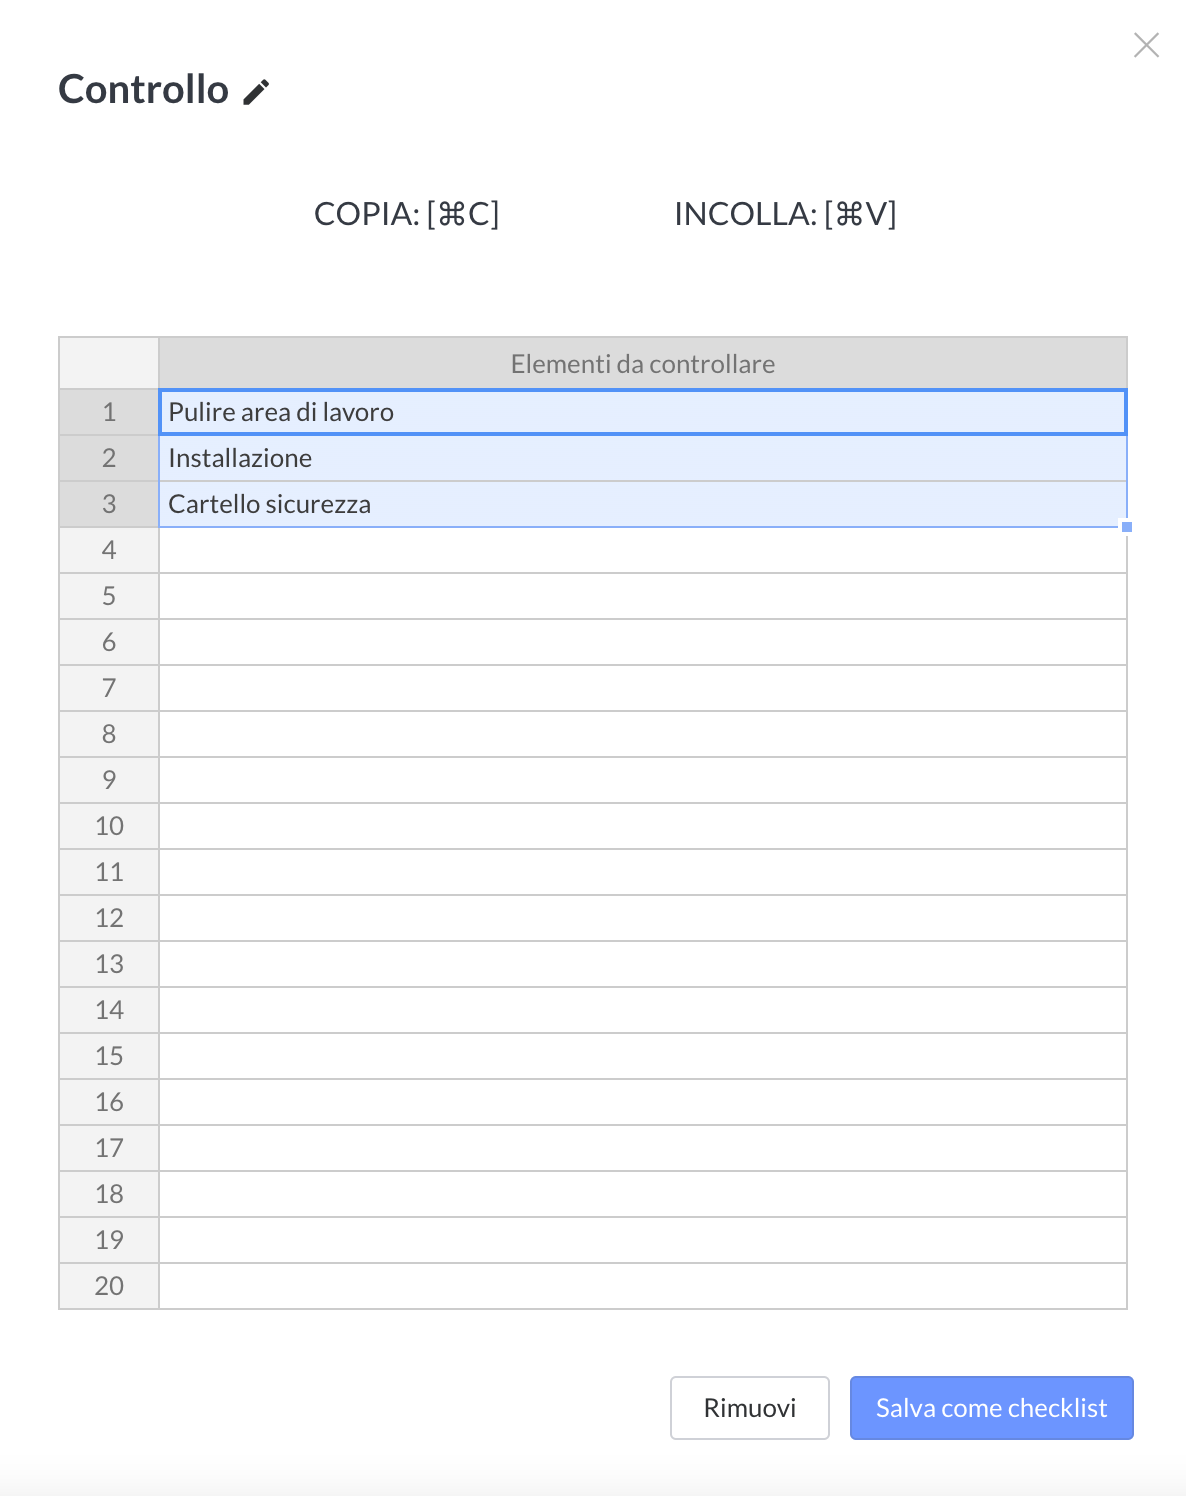Select row header 10
The width and height of the screenshot is (1186, 1496).
(108, 825)
